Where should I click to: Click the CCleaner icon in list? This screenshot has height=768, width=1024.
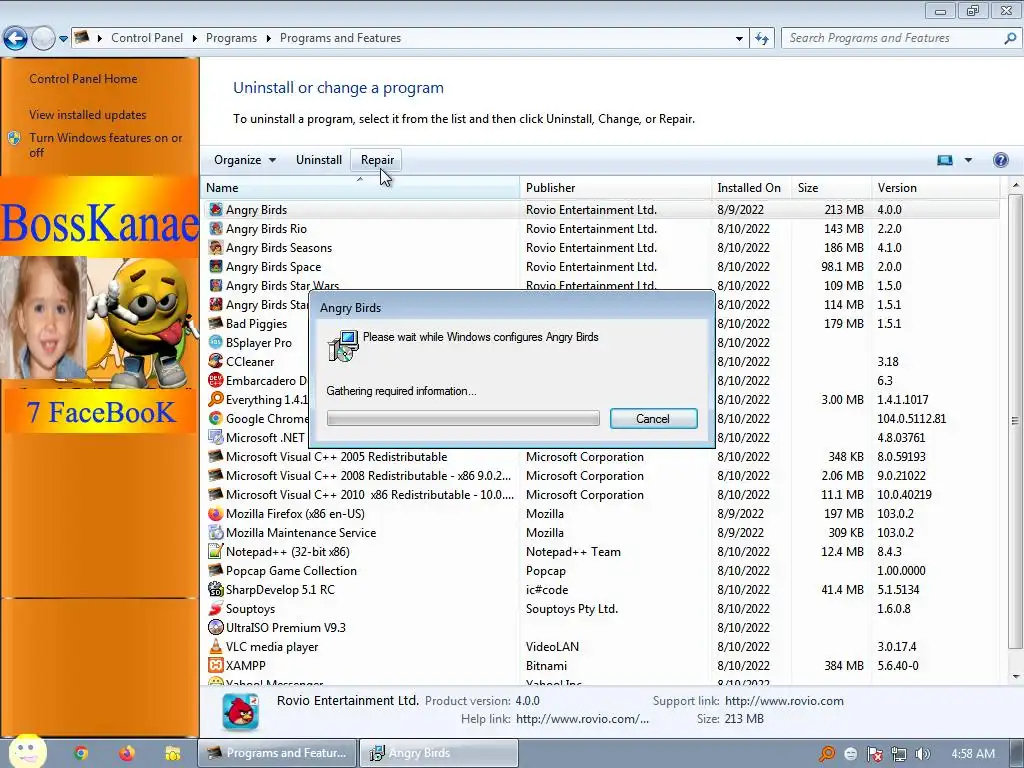[216, 361]
